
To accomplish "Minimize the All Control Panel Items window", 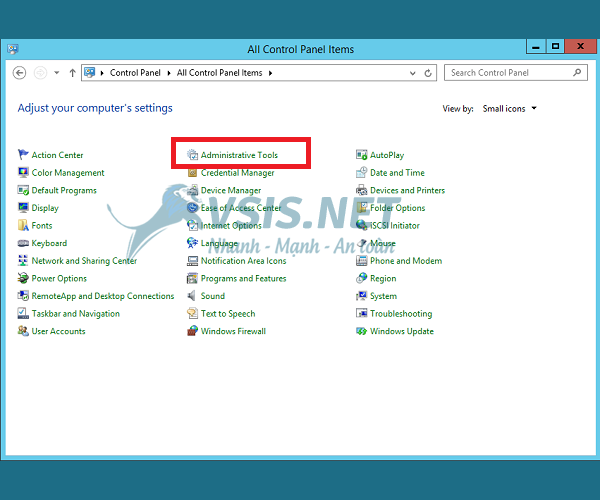I will coord(536,47).
